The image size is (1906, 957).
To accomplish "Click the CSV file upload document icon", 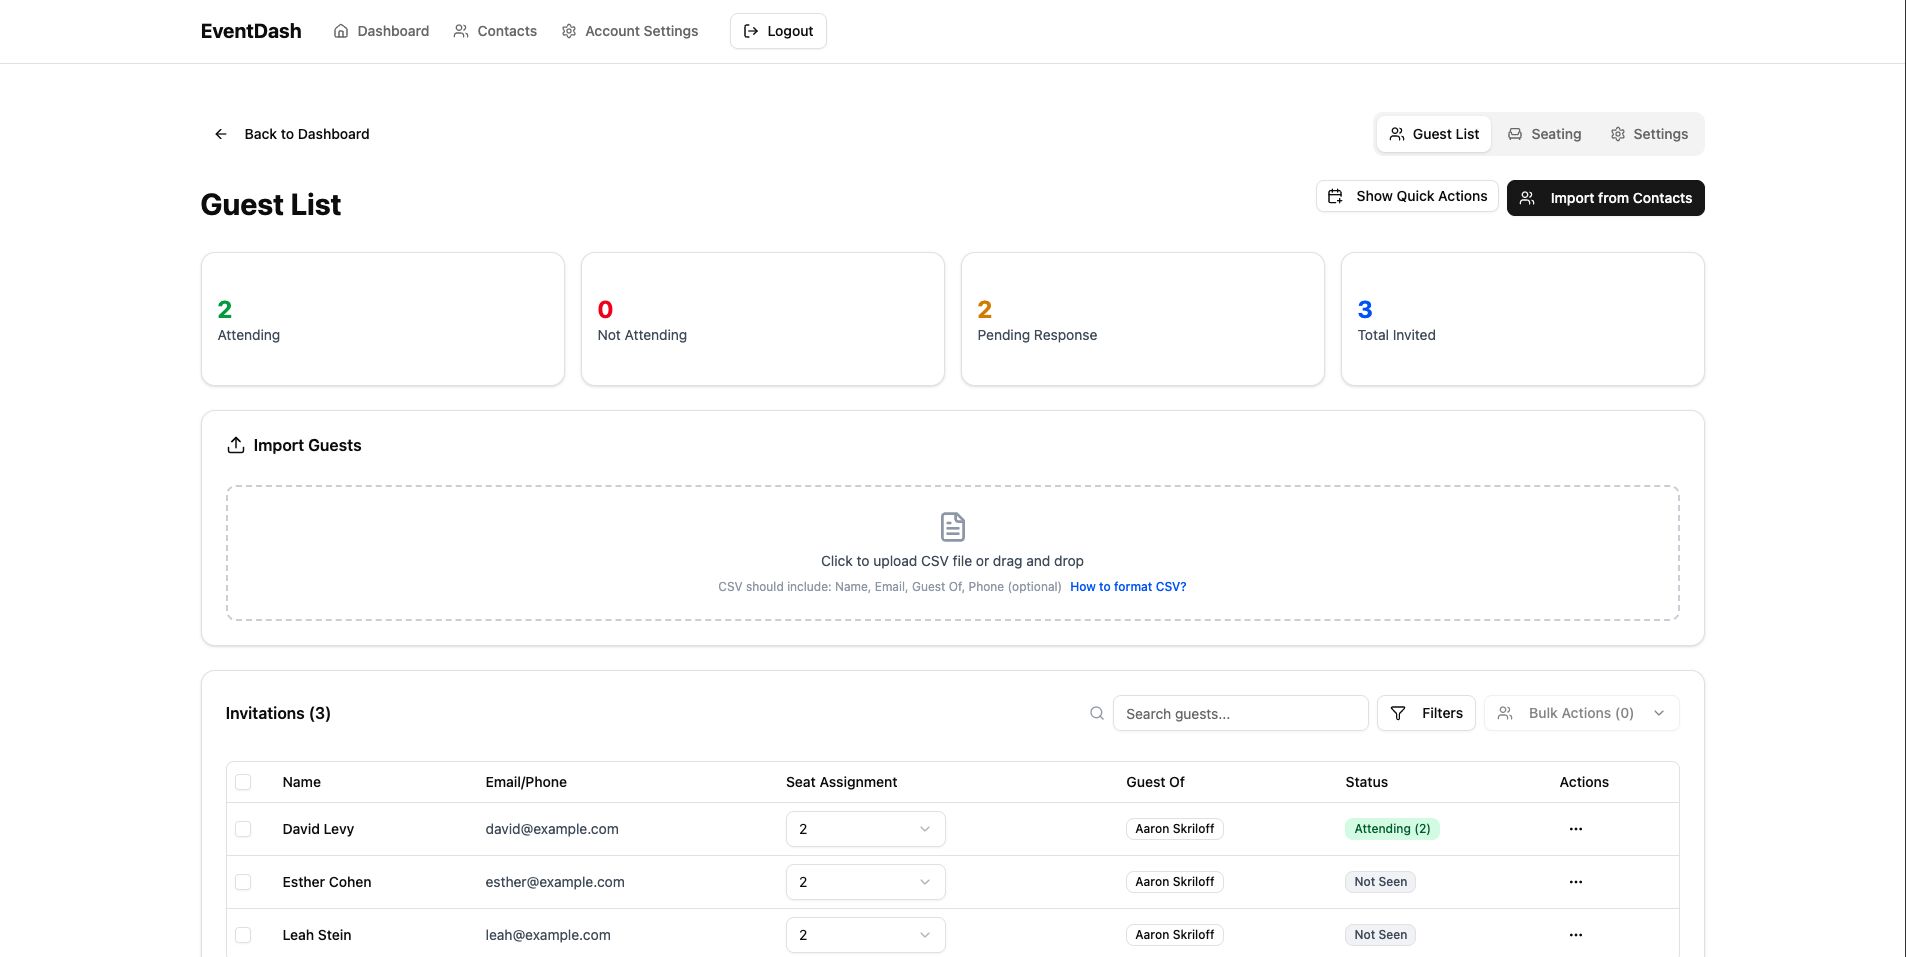I will [x=952, y=526].
